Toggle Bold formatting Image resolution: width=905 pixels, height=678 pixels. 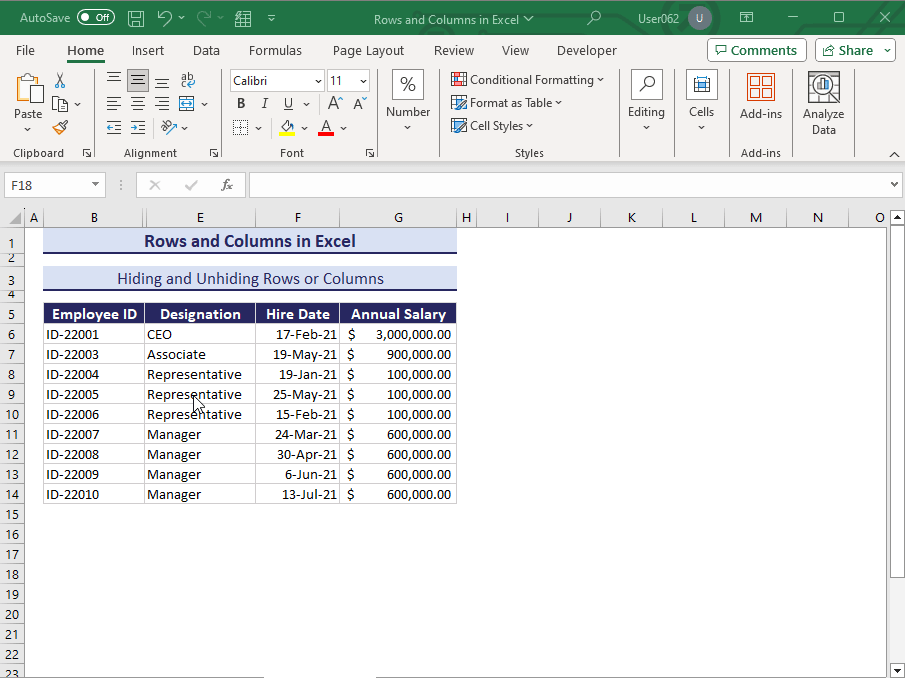[240, 103]
